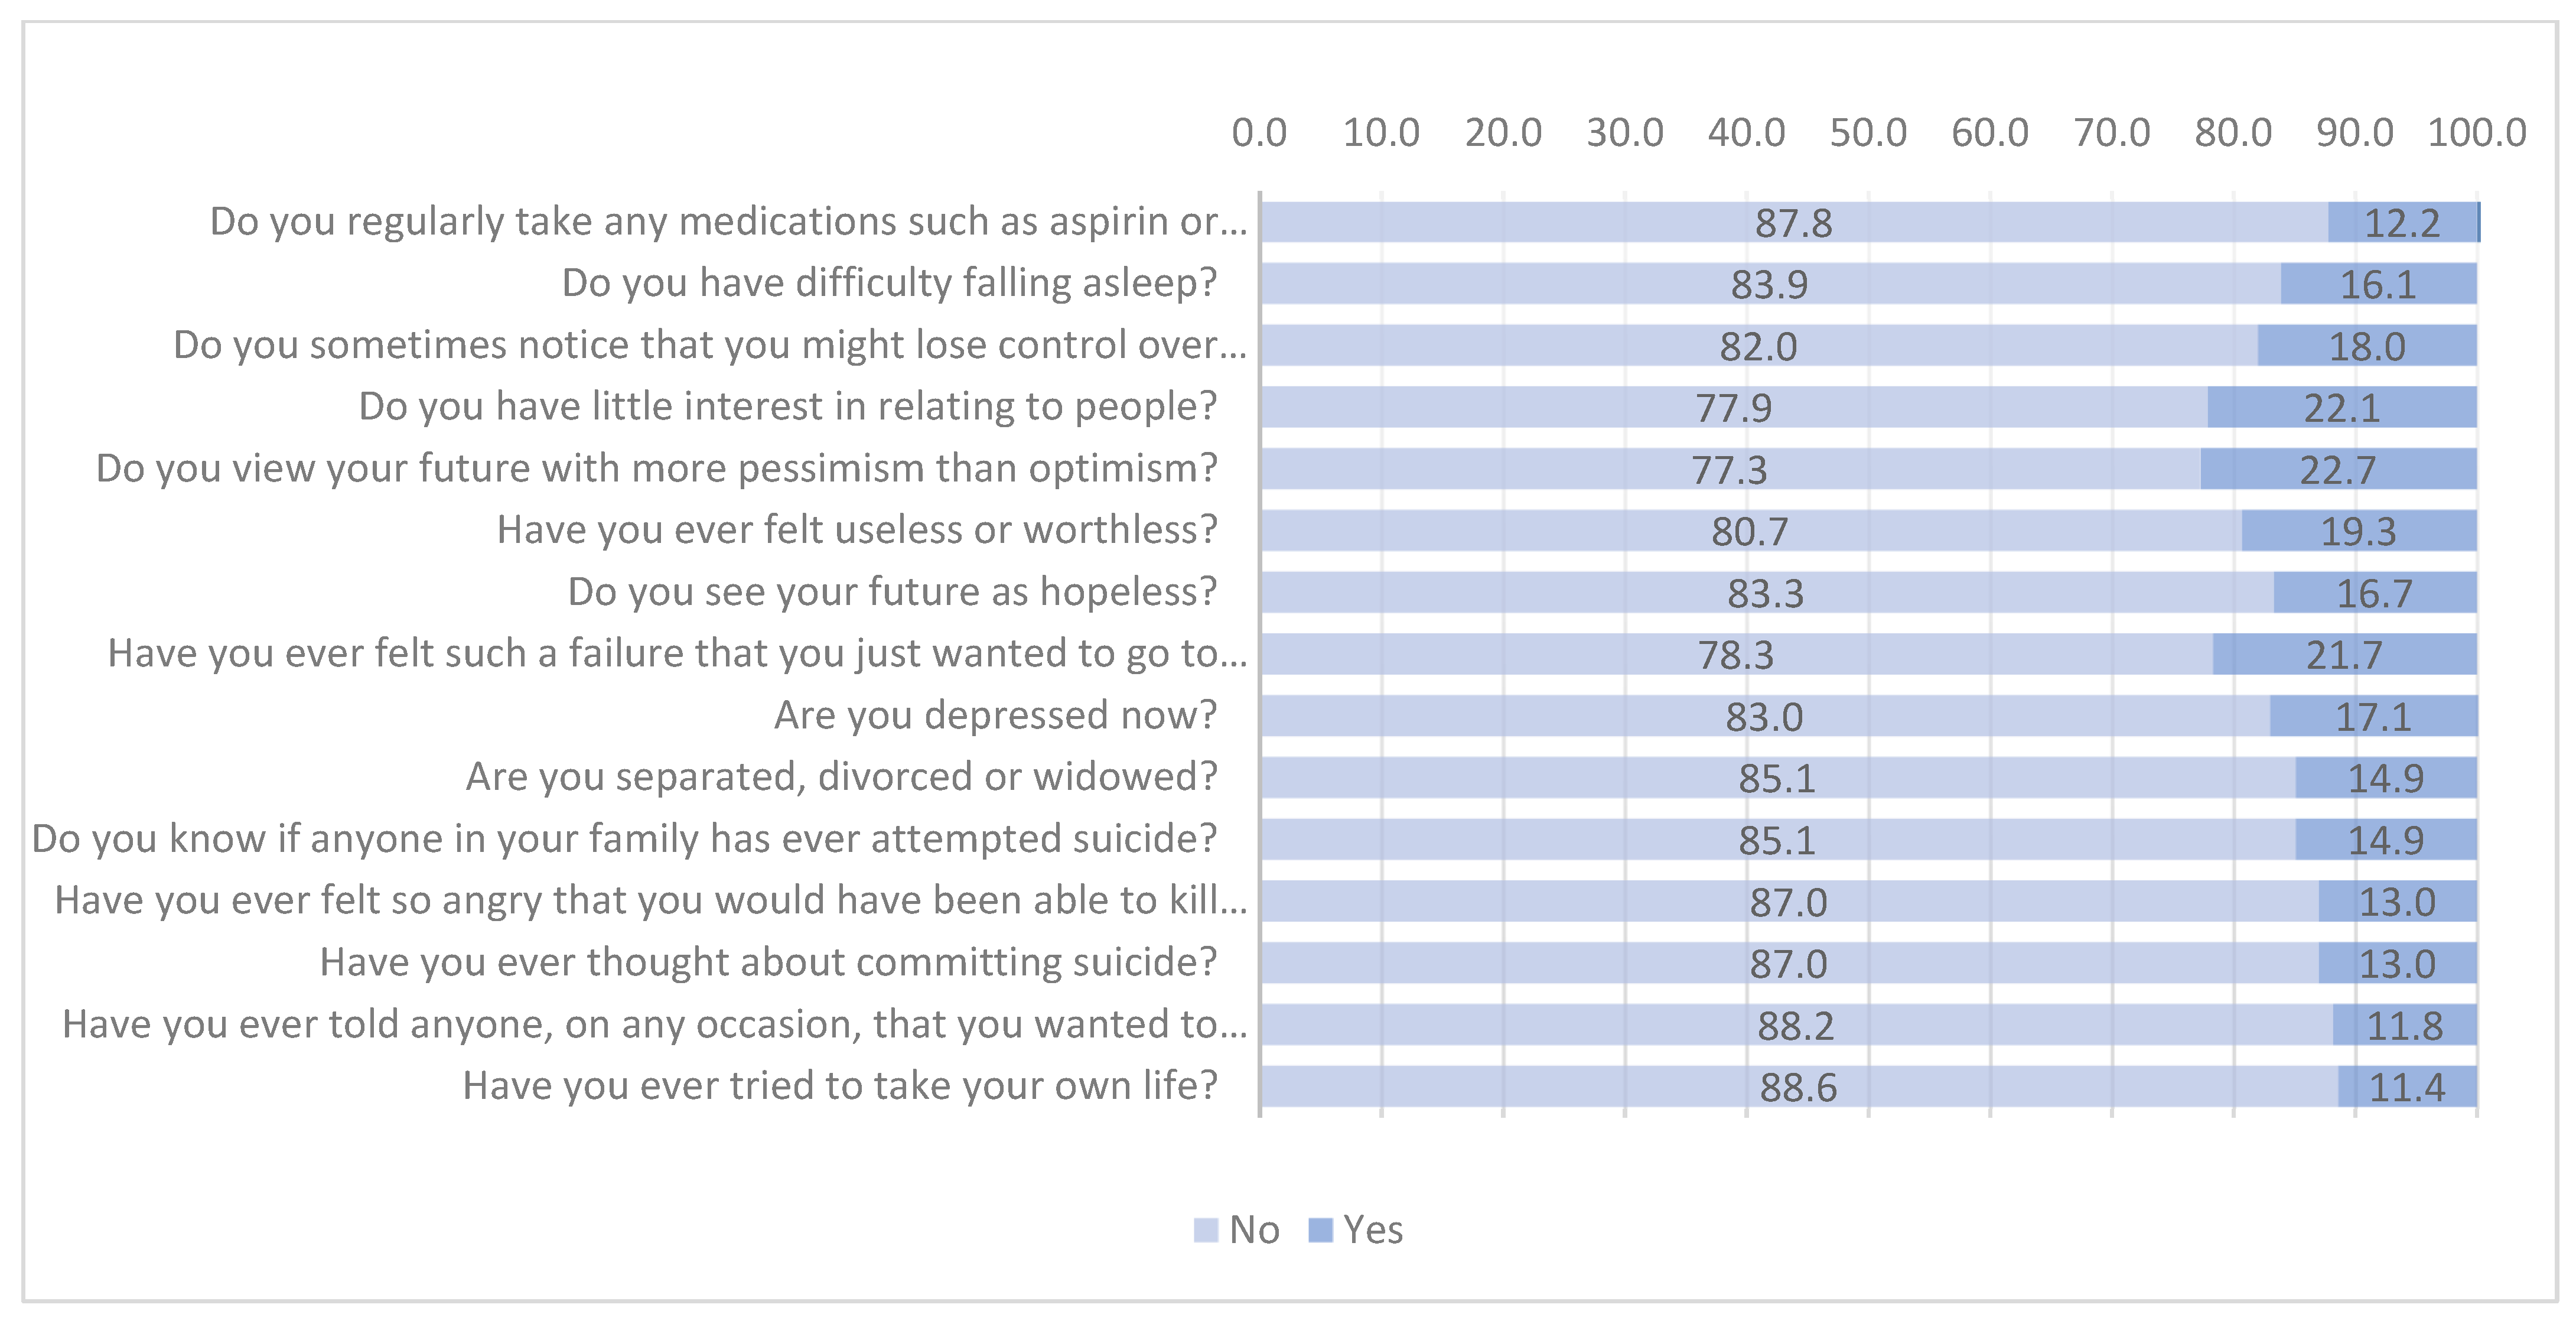Select the 'Yes' legend label
This screenshot has width=2576, height=1324.
(x=1372, y=1230)
